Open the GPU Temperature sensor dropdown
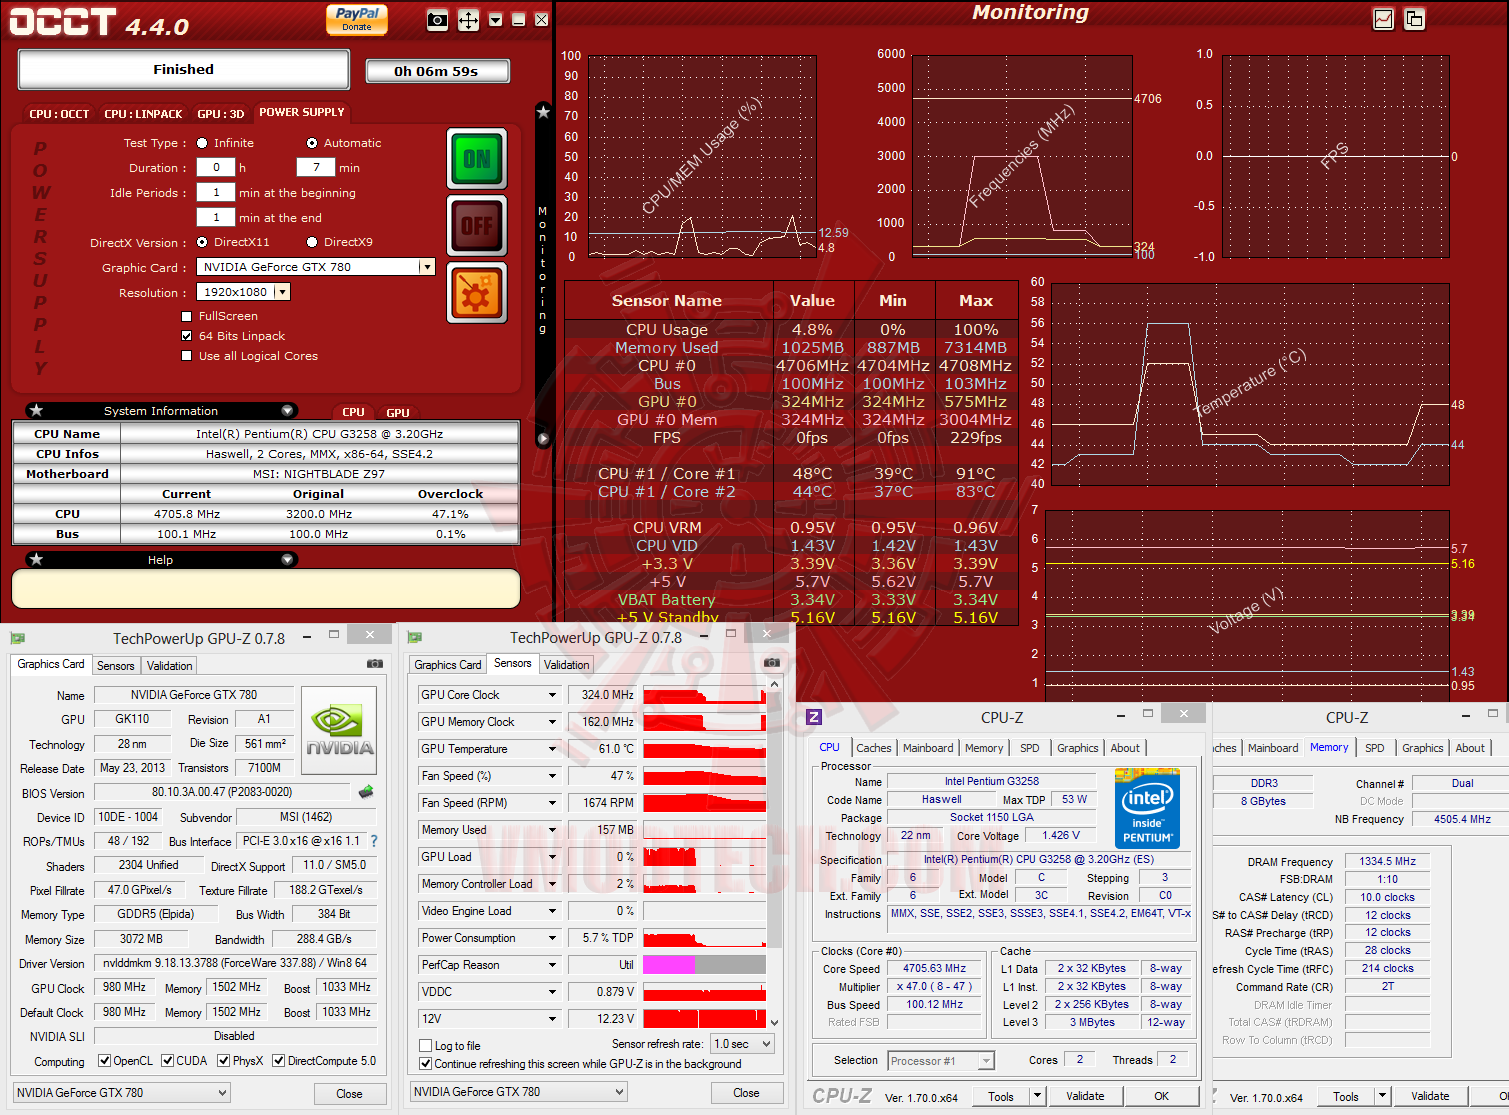Screen dimensions: 1509x1115 (552, 749)
